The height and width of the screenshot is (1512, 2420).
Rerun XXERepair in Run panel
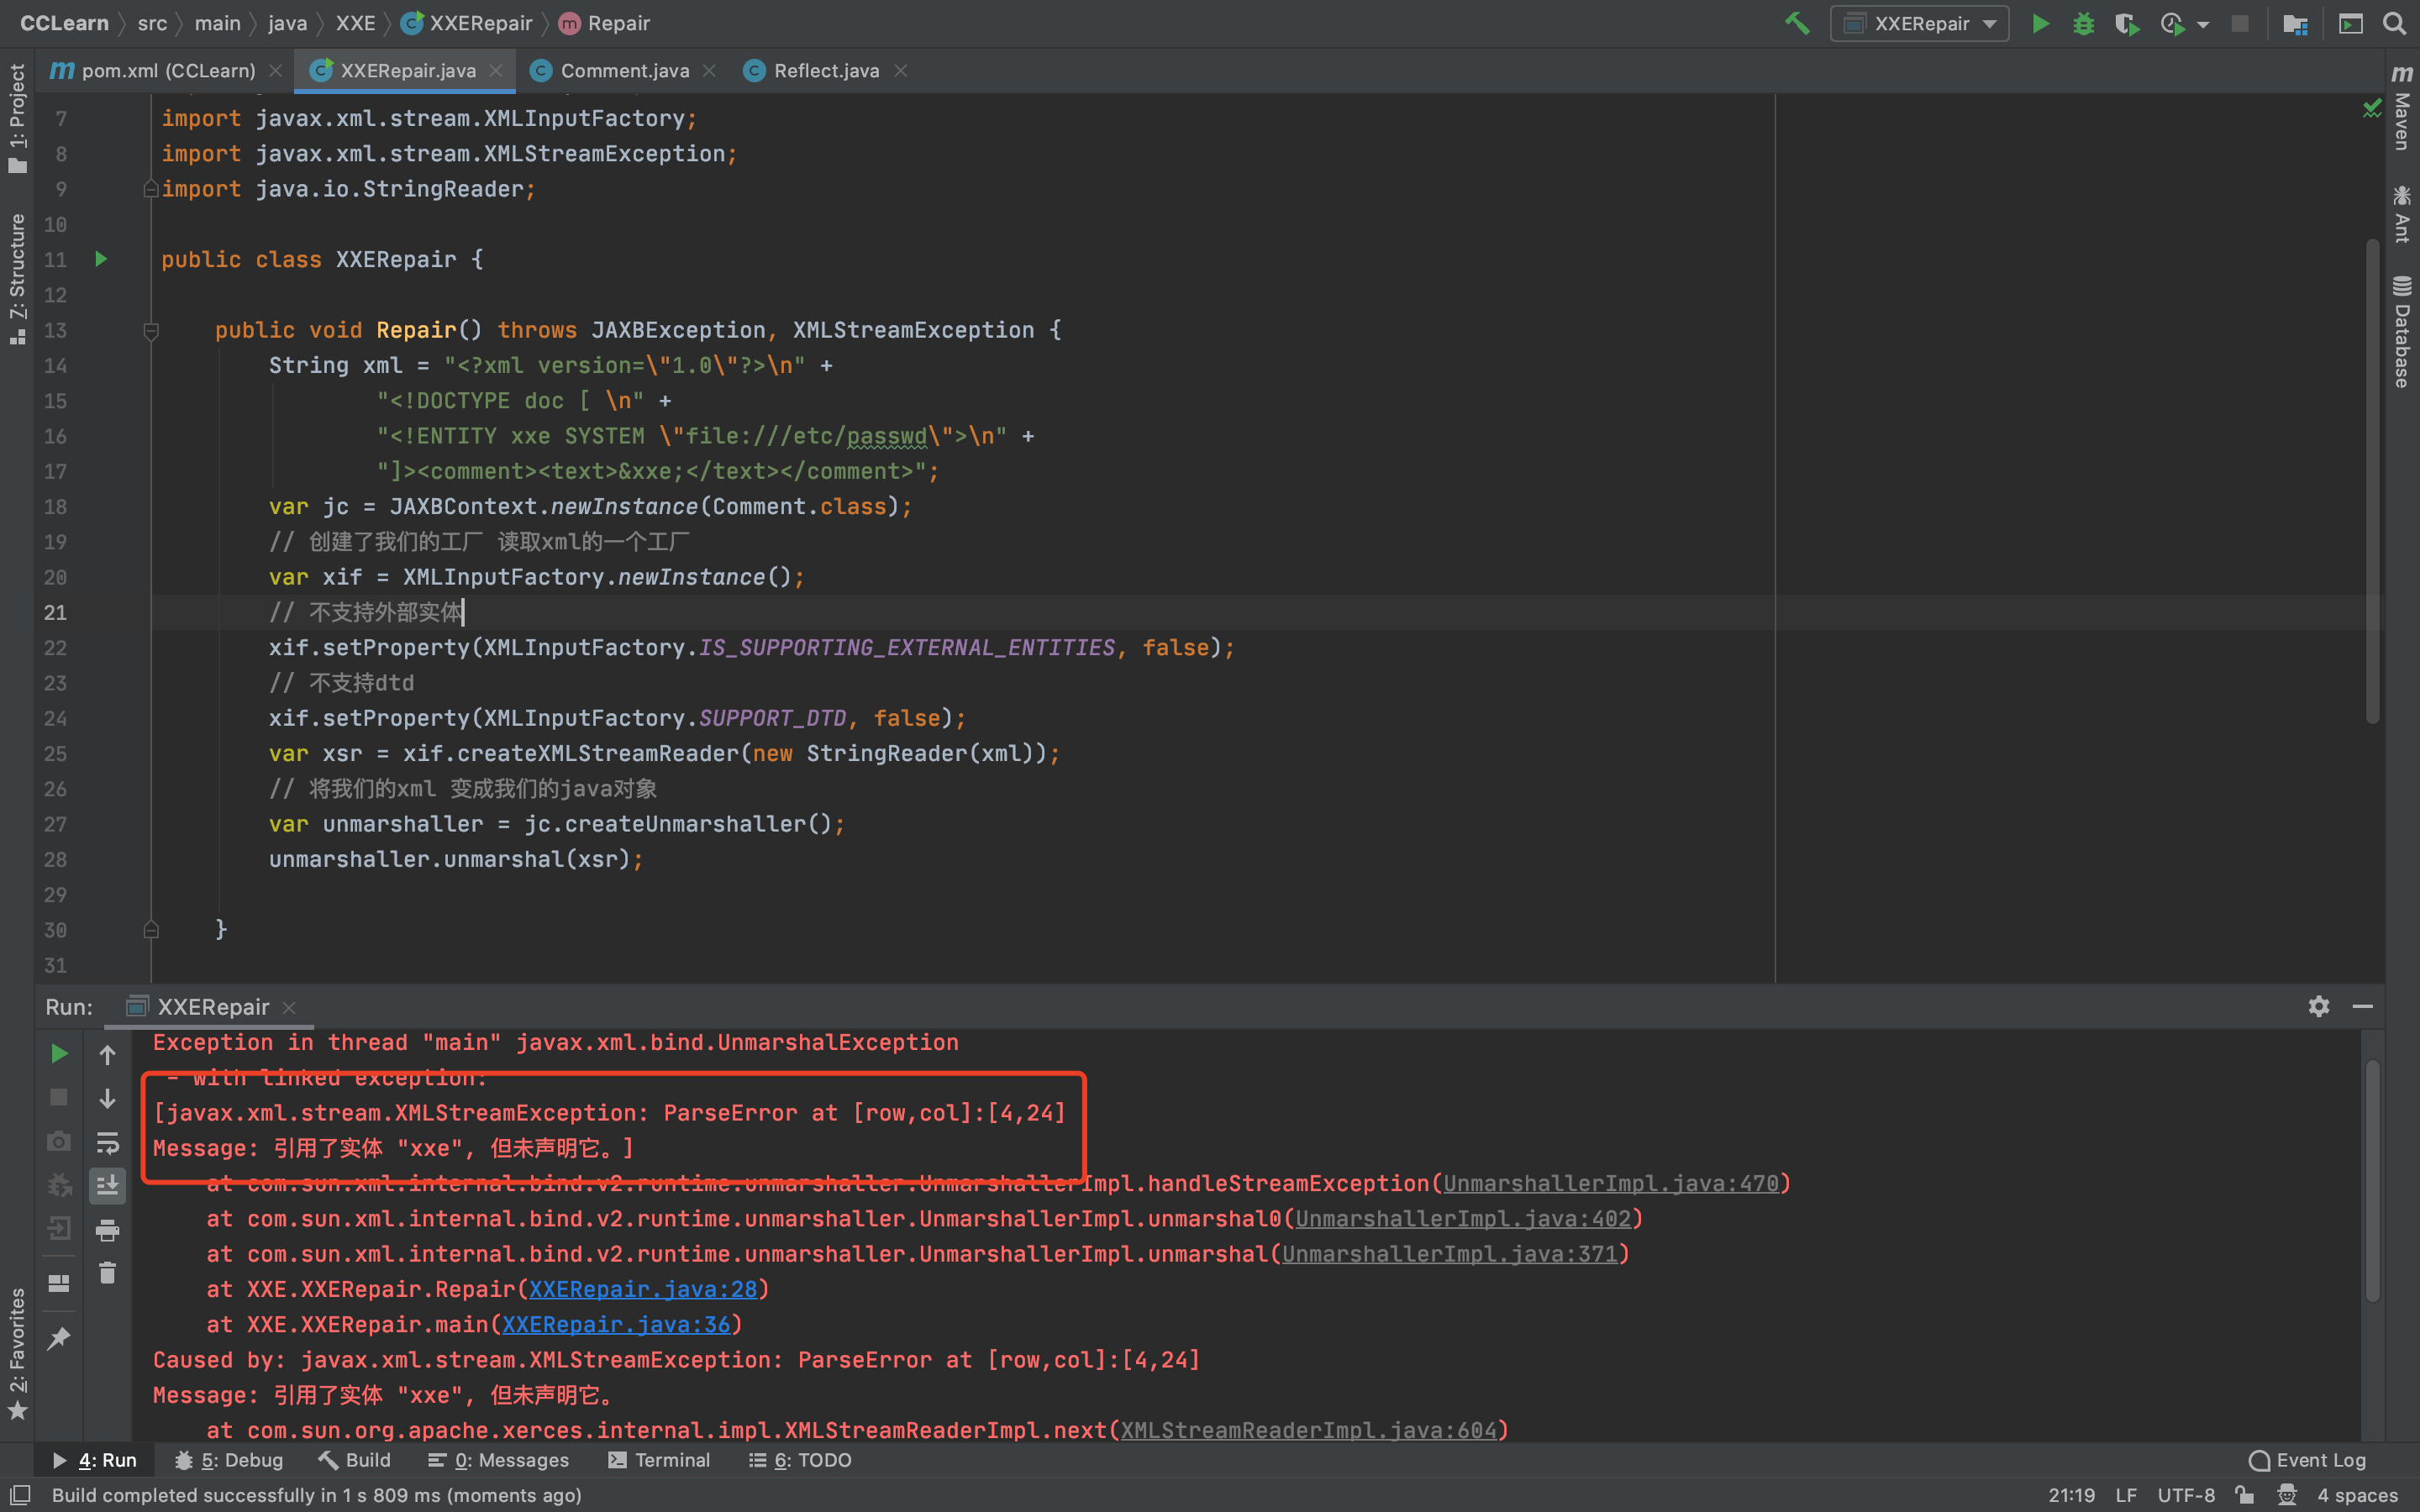59,1053
